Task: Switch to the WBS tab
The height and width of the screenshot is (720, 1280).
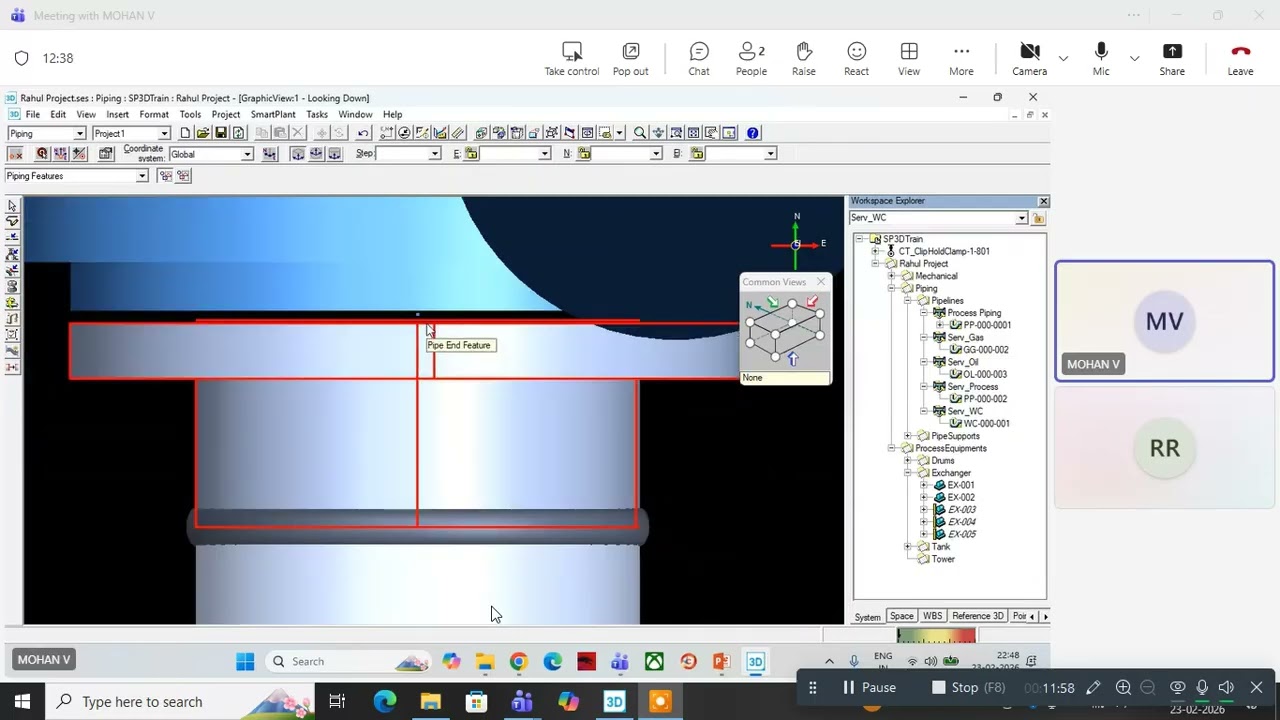Action: (932, 616)
